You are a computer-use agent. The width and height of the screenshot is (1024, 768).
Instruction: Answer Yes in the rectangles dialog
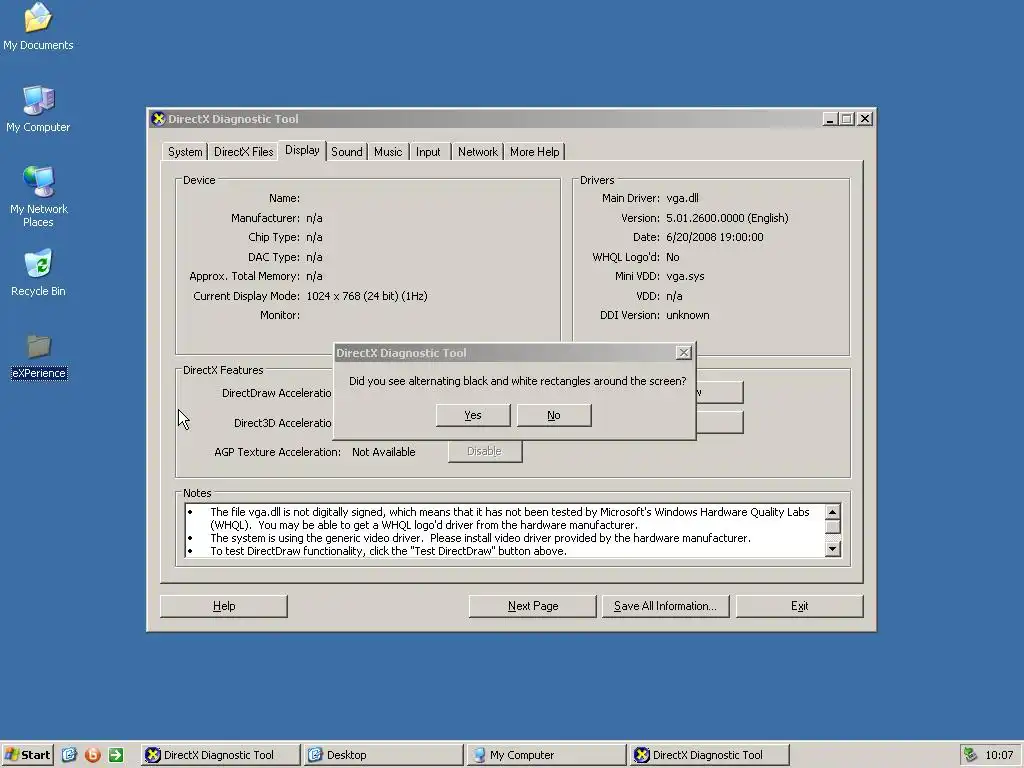tap(473, 415)
